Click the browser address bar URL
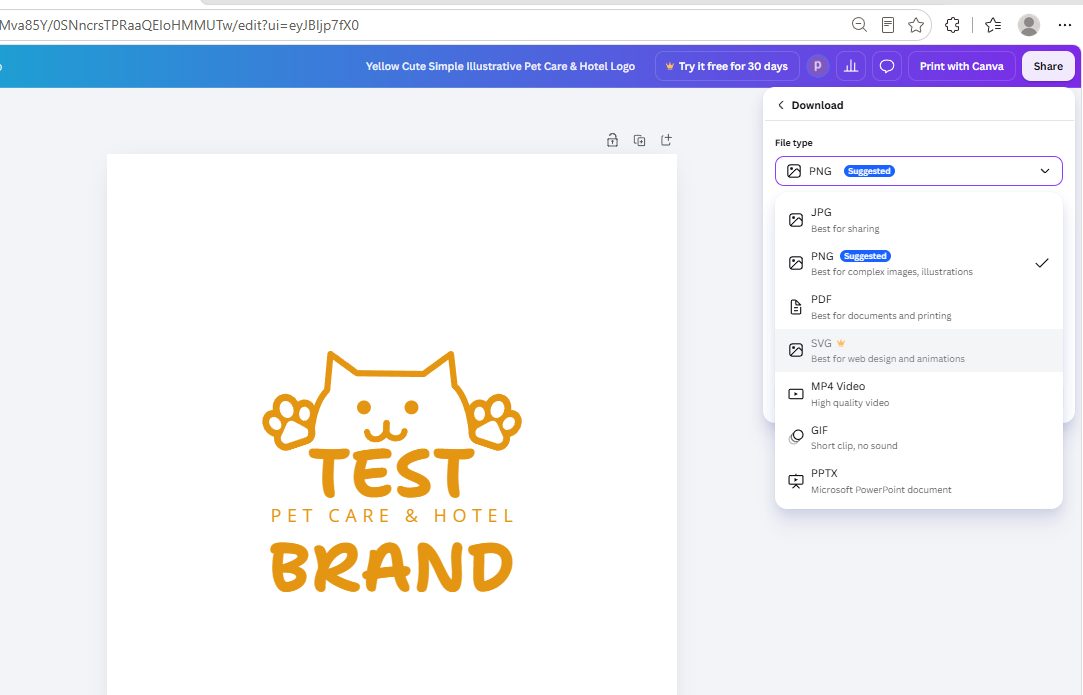Viewport: 1083px width, 695px height. click(180, 26)
